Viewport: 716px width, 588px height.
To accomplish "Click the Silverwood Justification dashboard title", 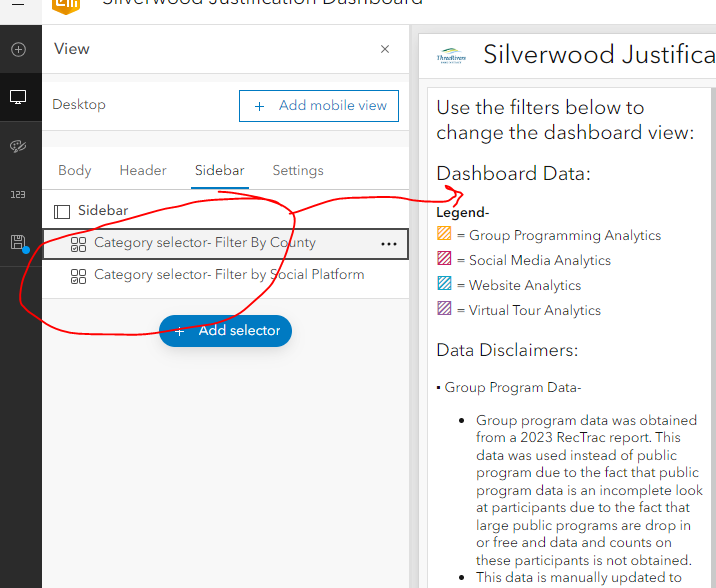I will coord(599,55).
